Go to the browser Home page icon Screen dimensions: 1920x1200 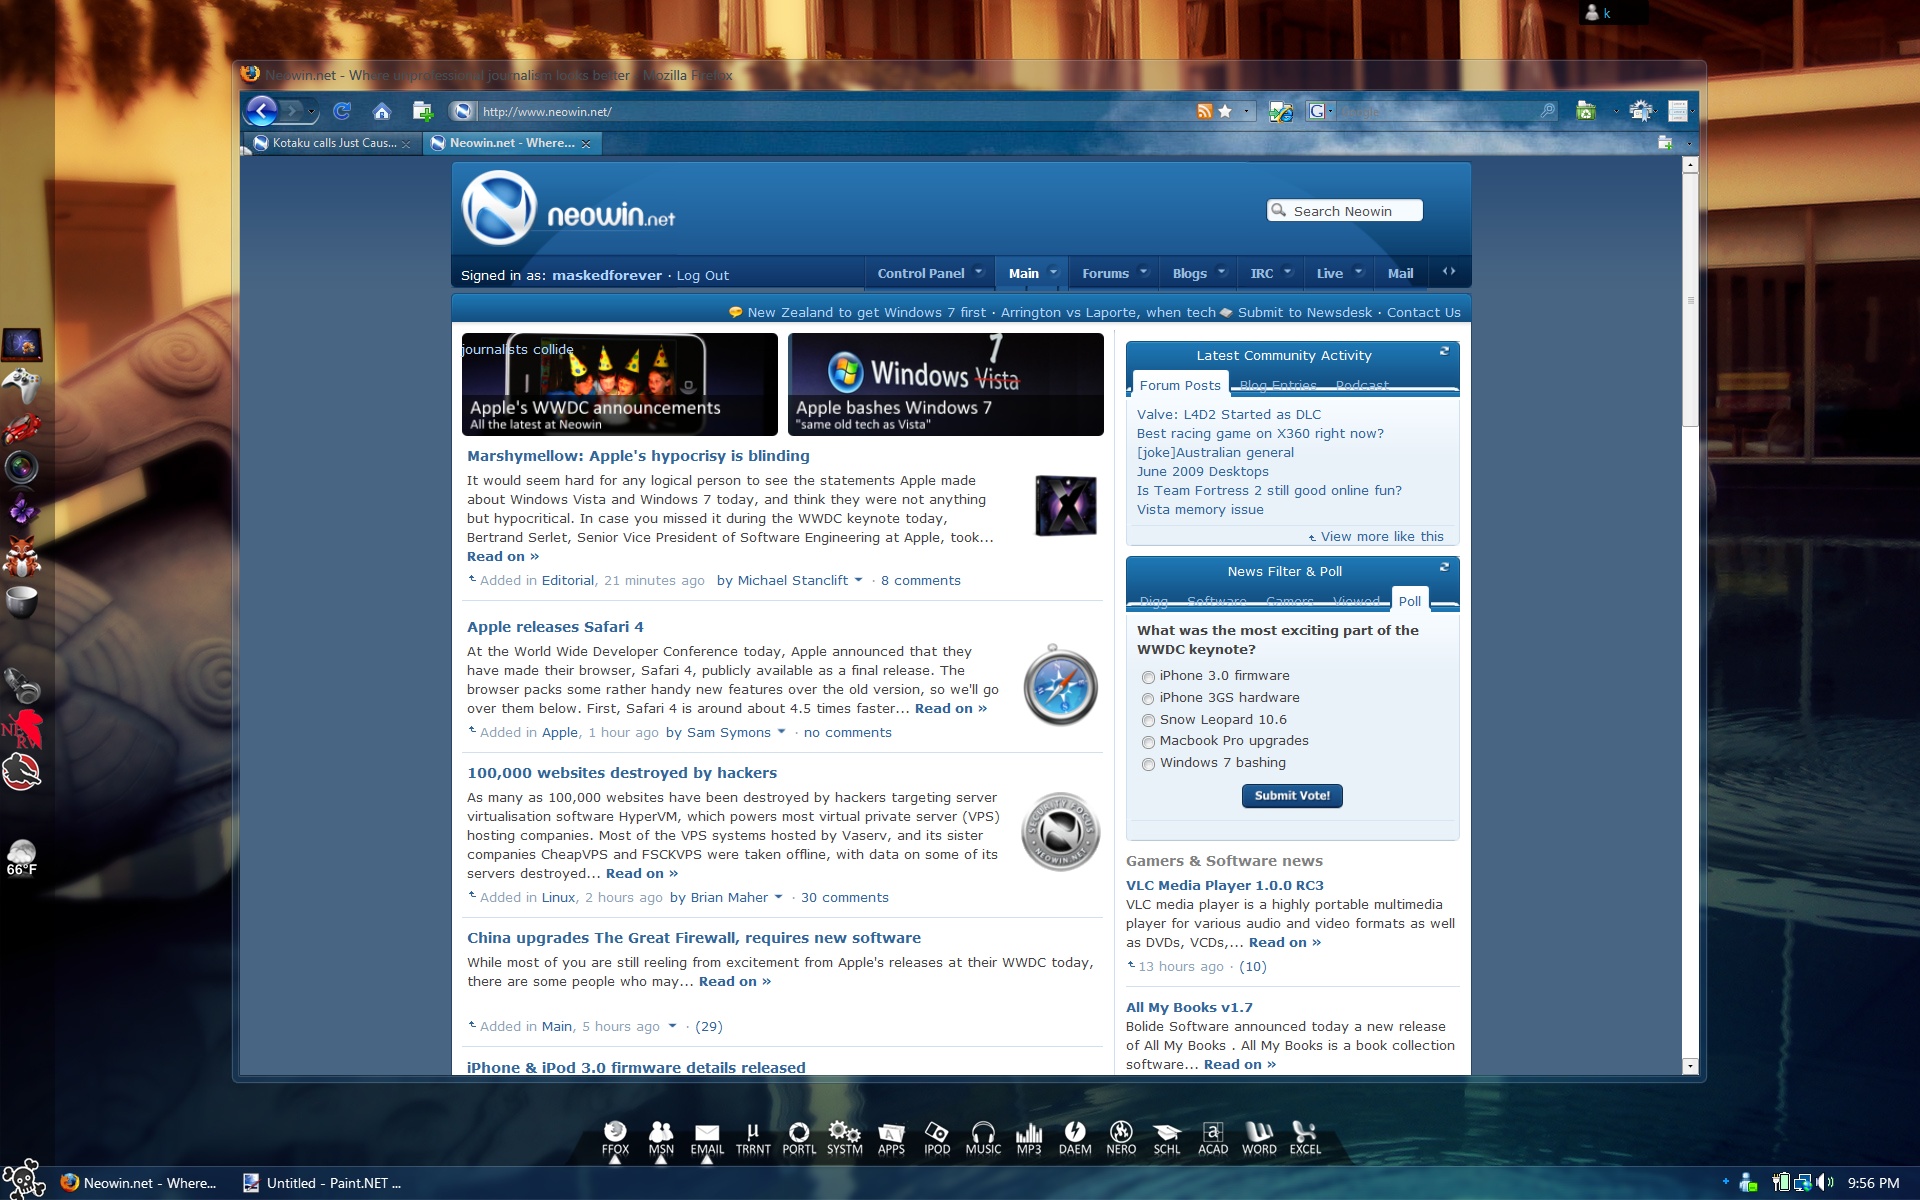[x=381, y=111]
